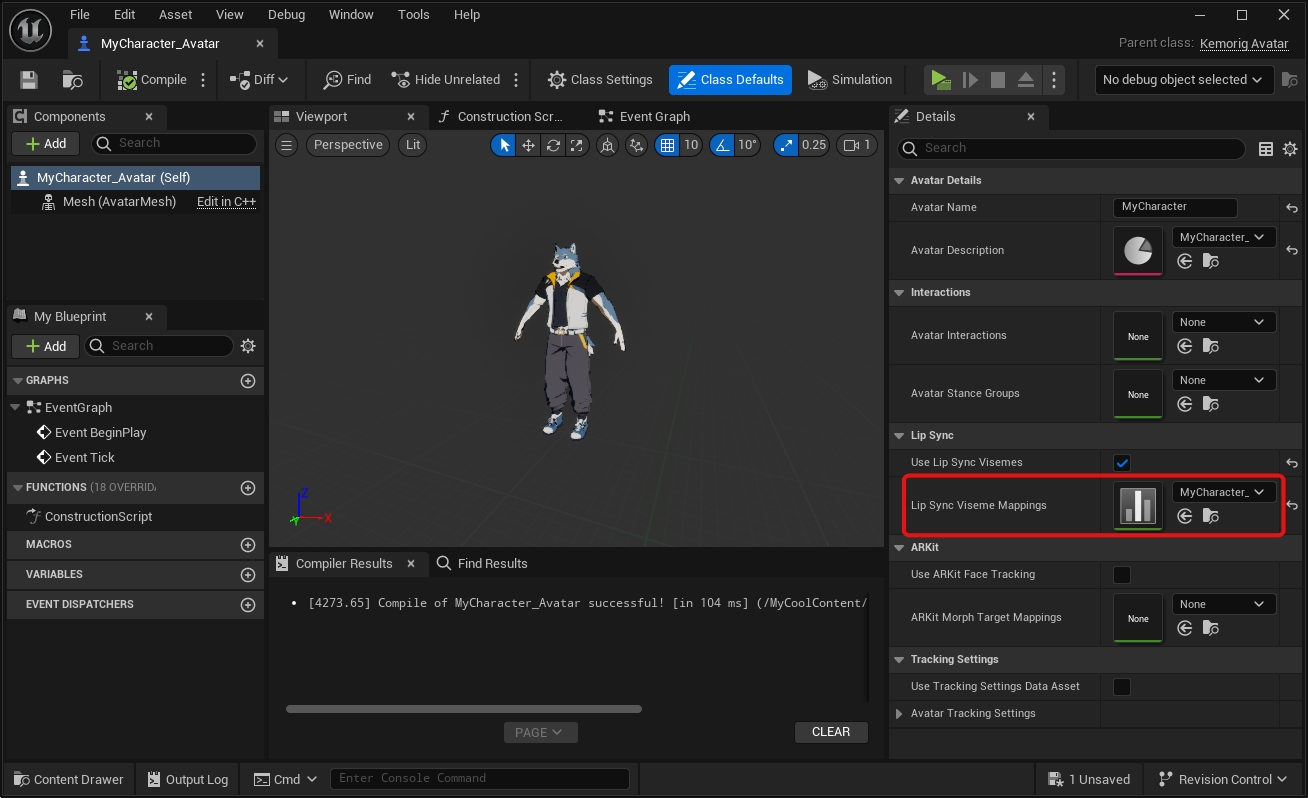Enable Use Tracking Settings Data Asset checkbox
The image size is (1308, 798).
tap(1122, 687)
